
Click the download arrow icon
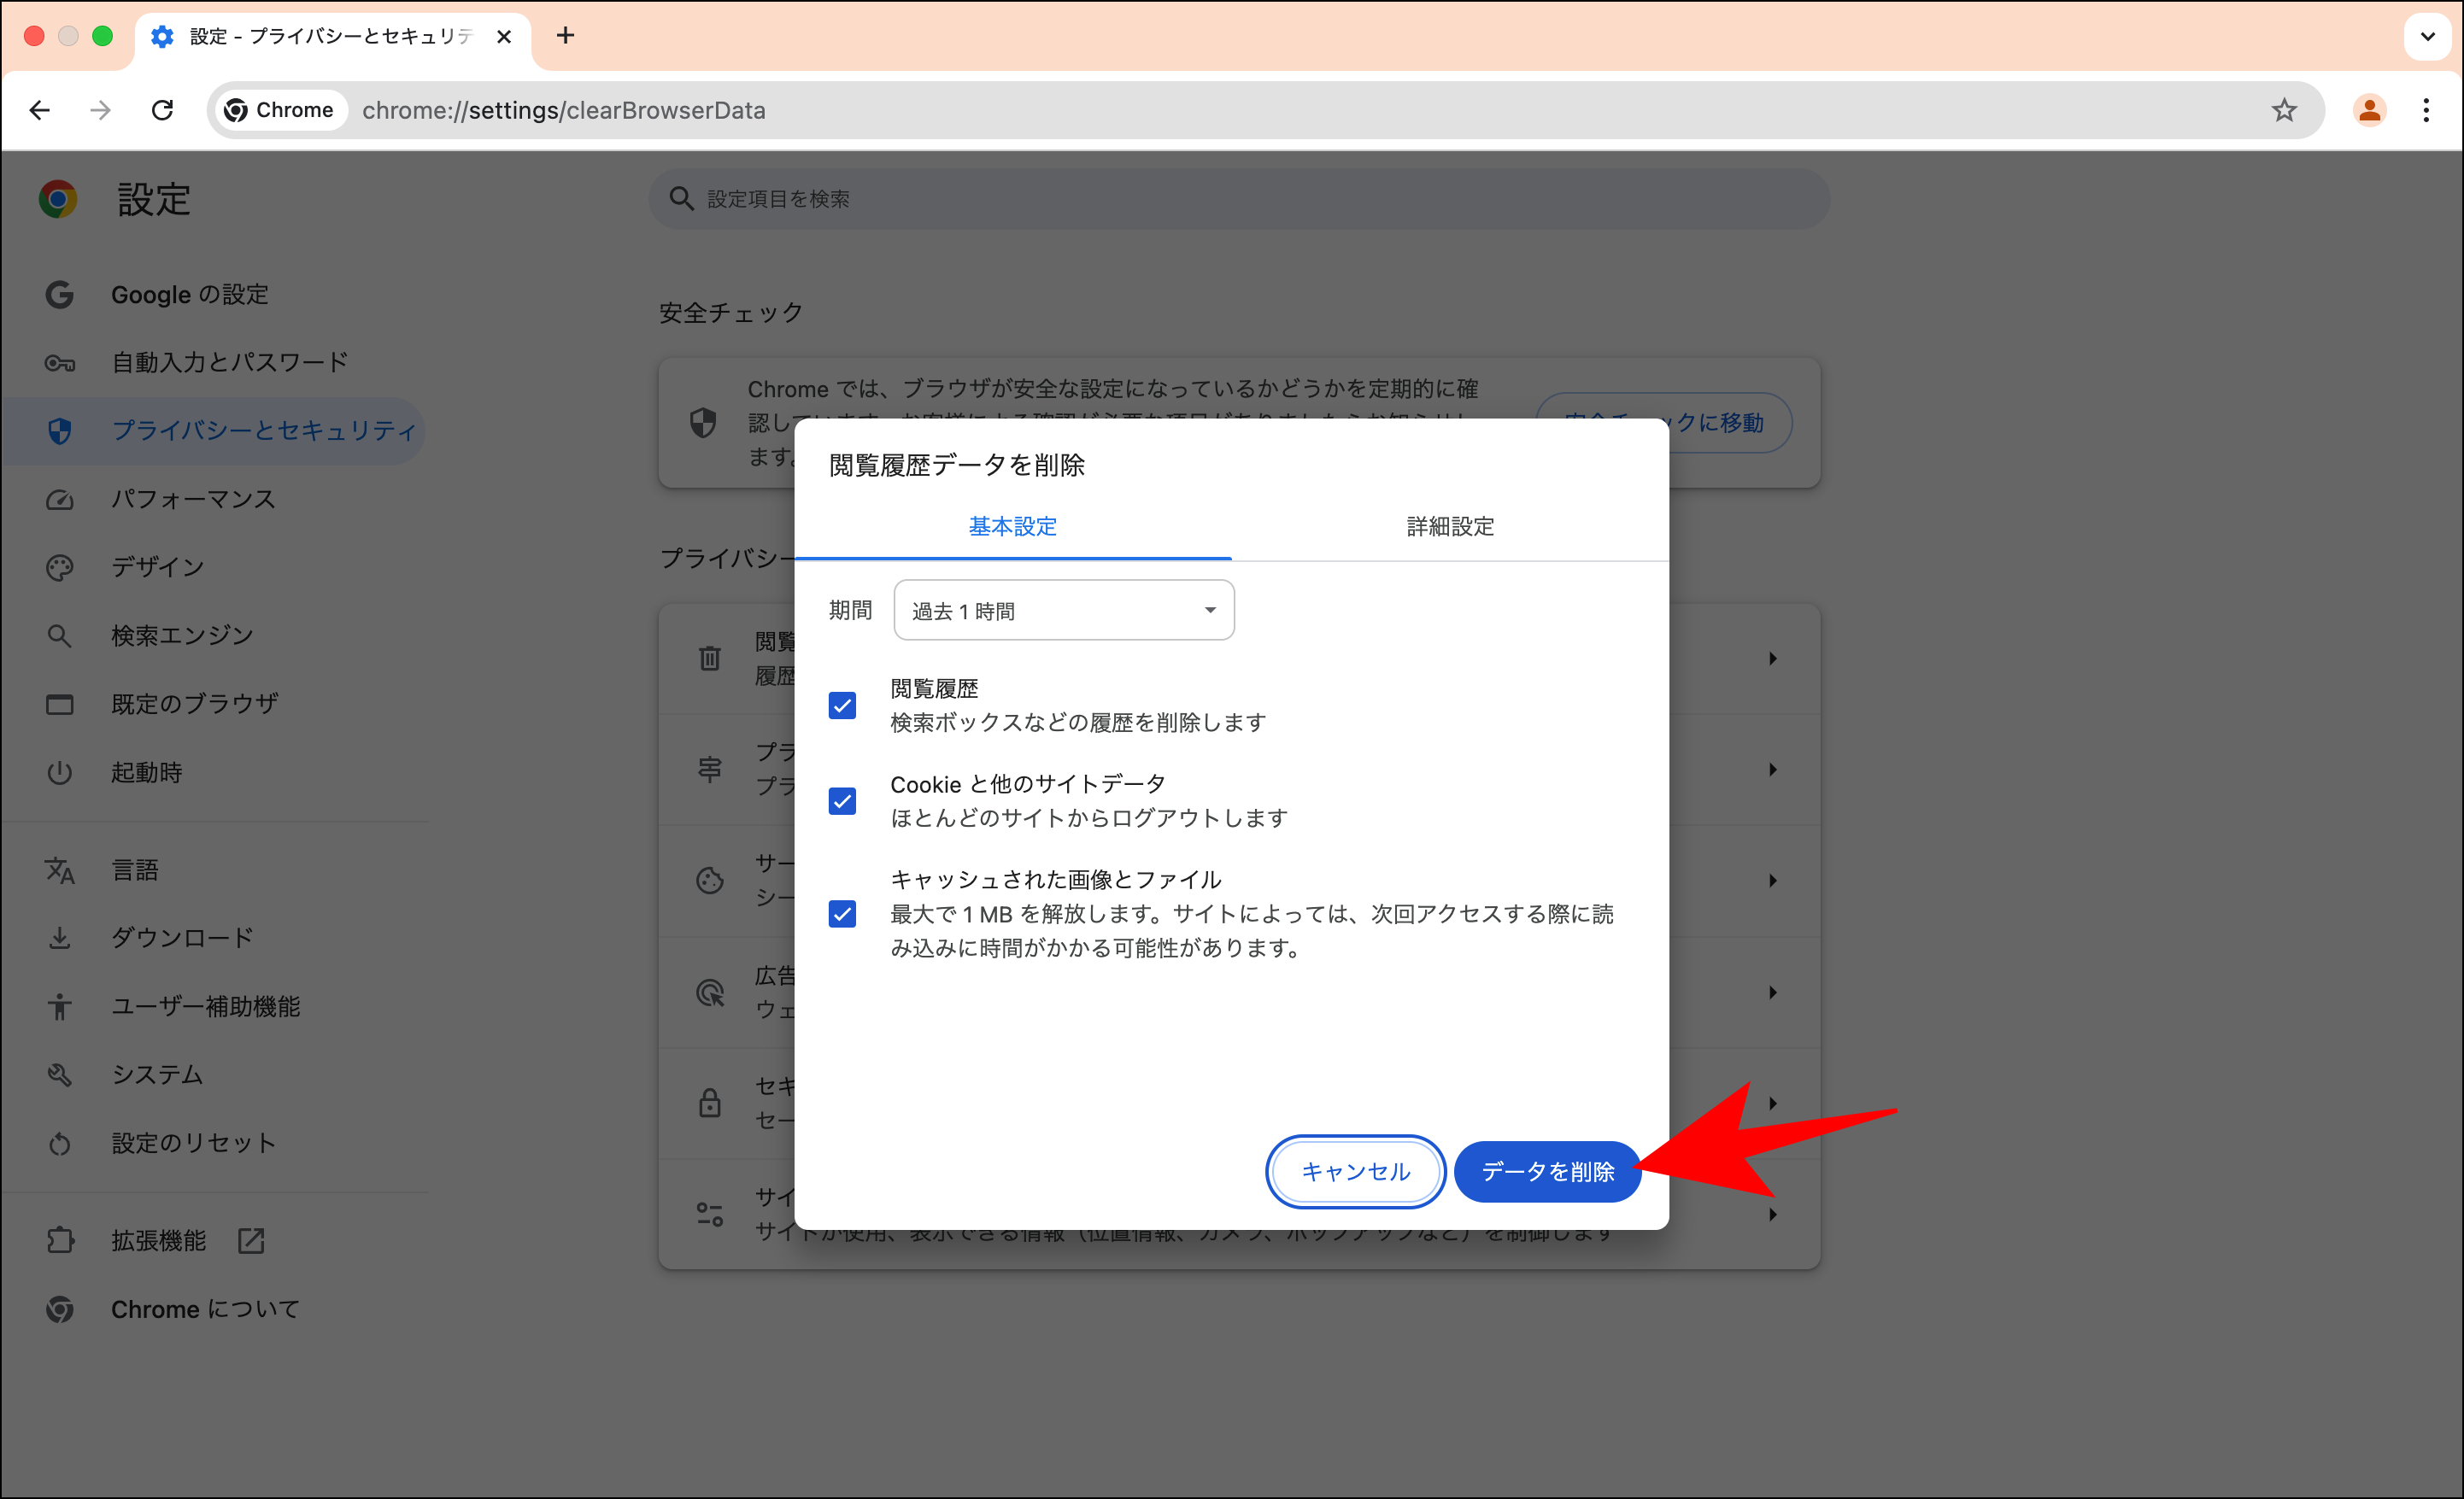click(x=59, y=938)
